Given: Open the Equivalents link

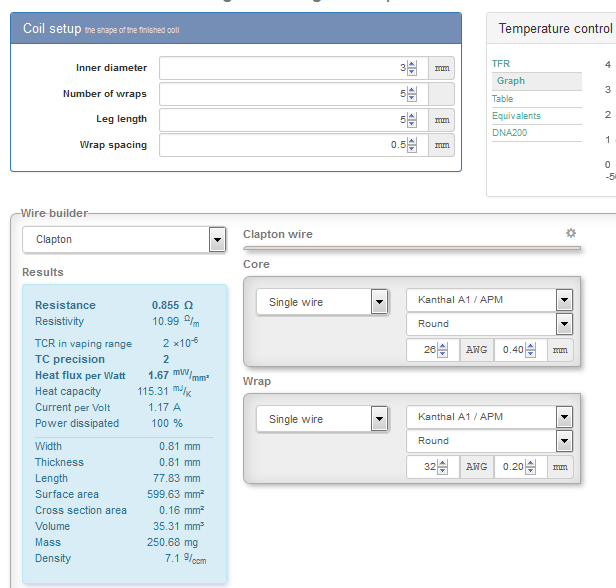Looking at the screenshot, I should 516,116.
